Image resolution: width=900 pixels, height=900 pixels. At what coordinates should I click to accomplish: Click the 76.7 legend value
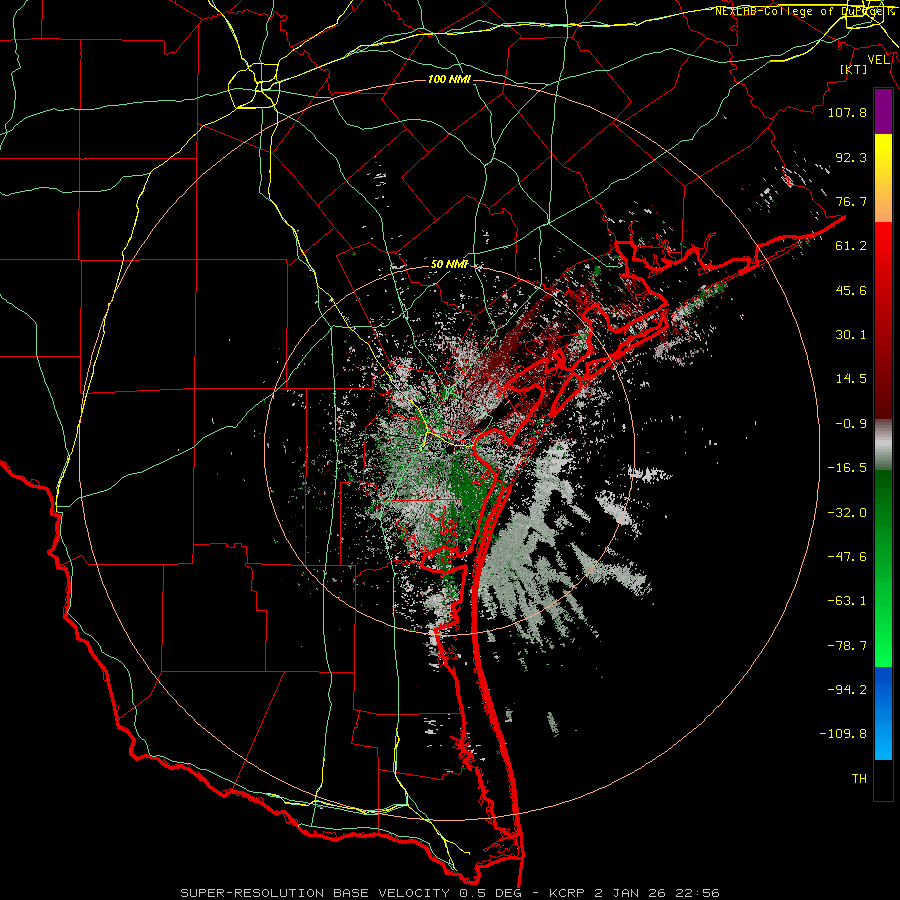(851, 201)
